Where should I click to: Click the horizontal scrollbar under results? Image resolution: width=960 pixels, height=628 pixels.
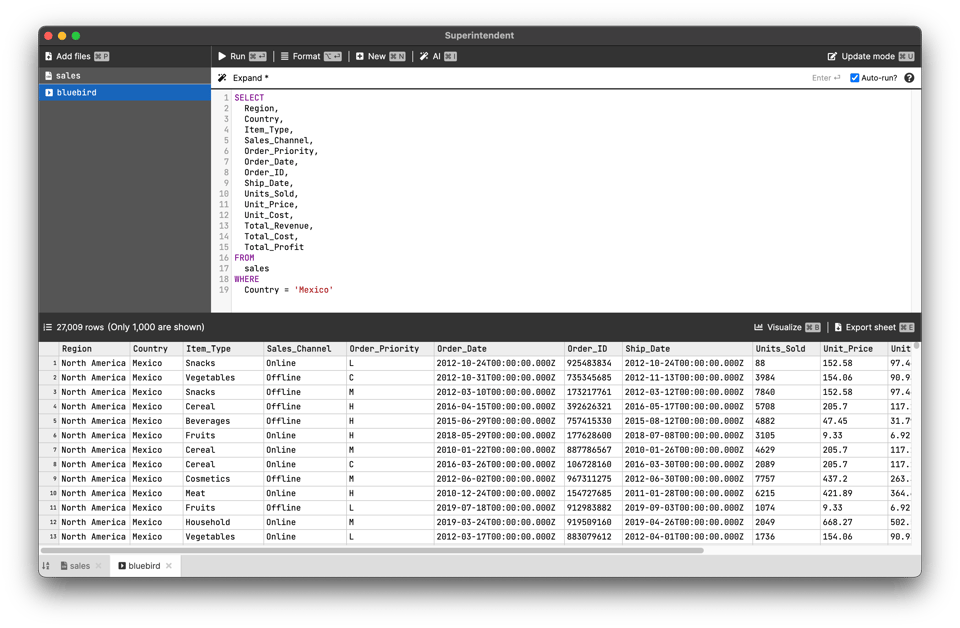pos(370,550)
